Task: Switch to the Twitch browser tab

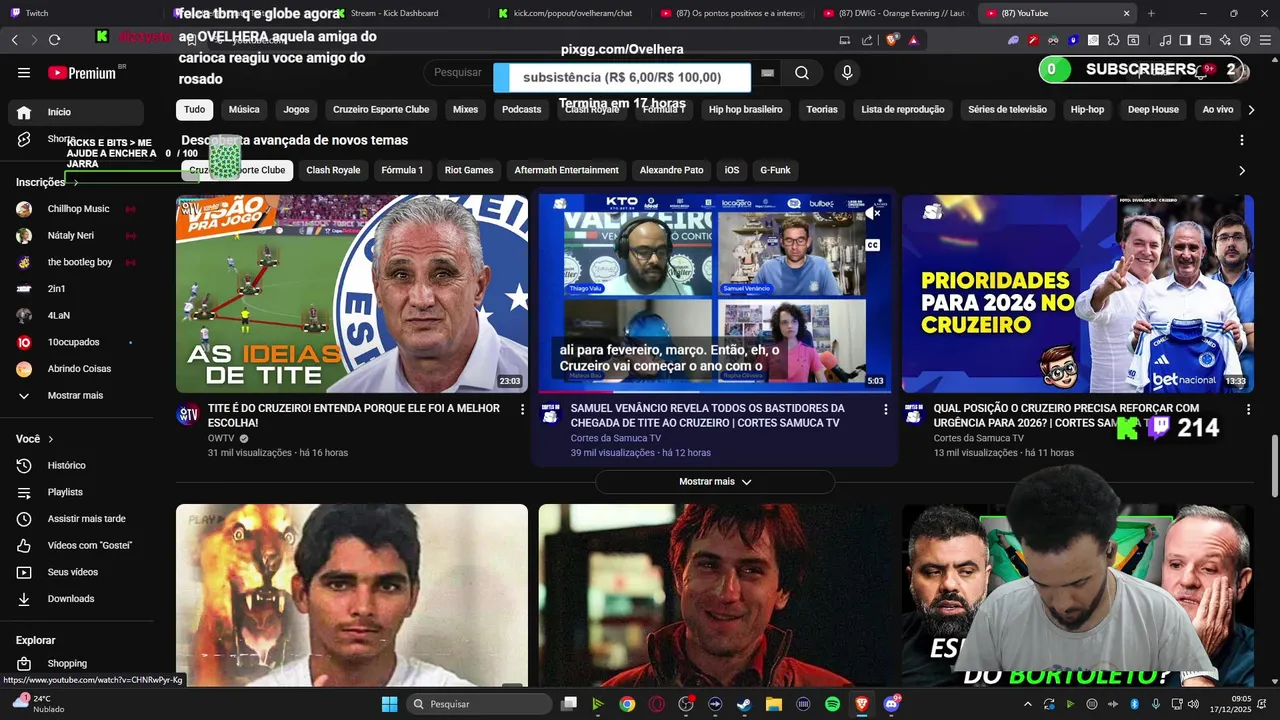Action: point(83,13)
